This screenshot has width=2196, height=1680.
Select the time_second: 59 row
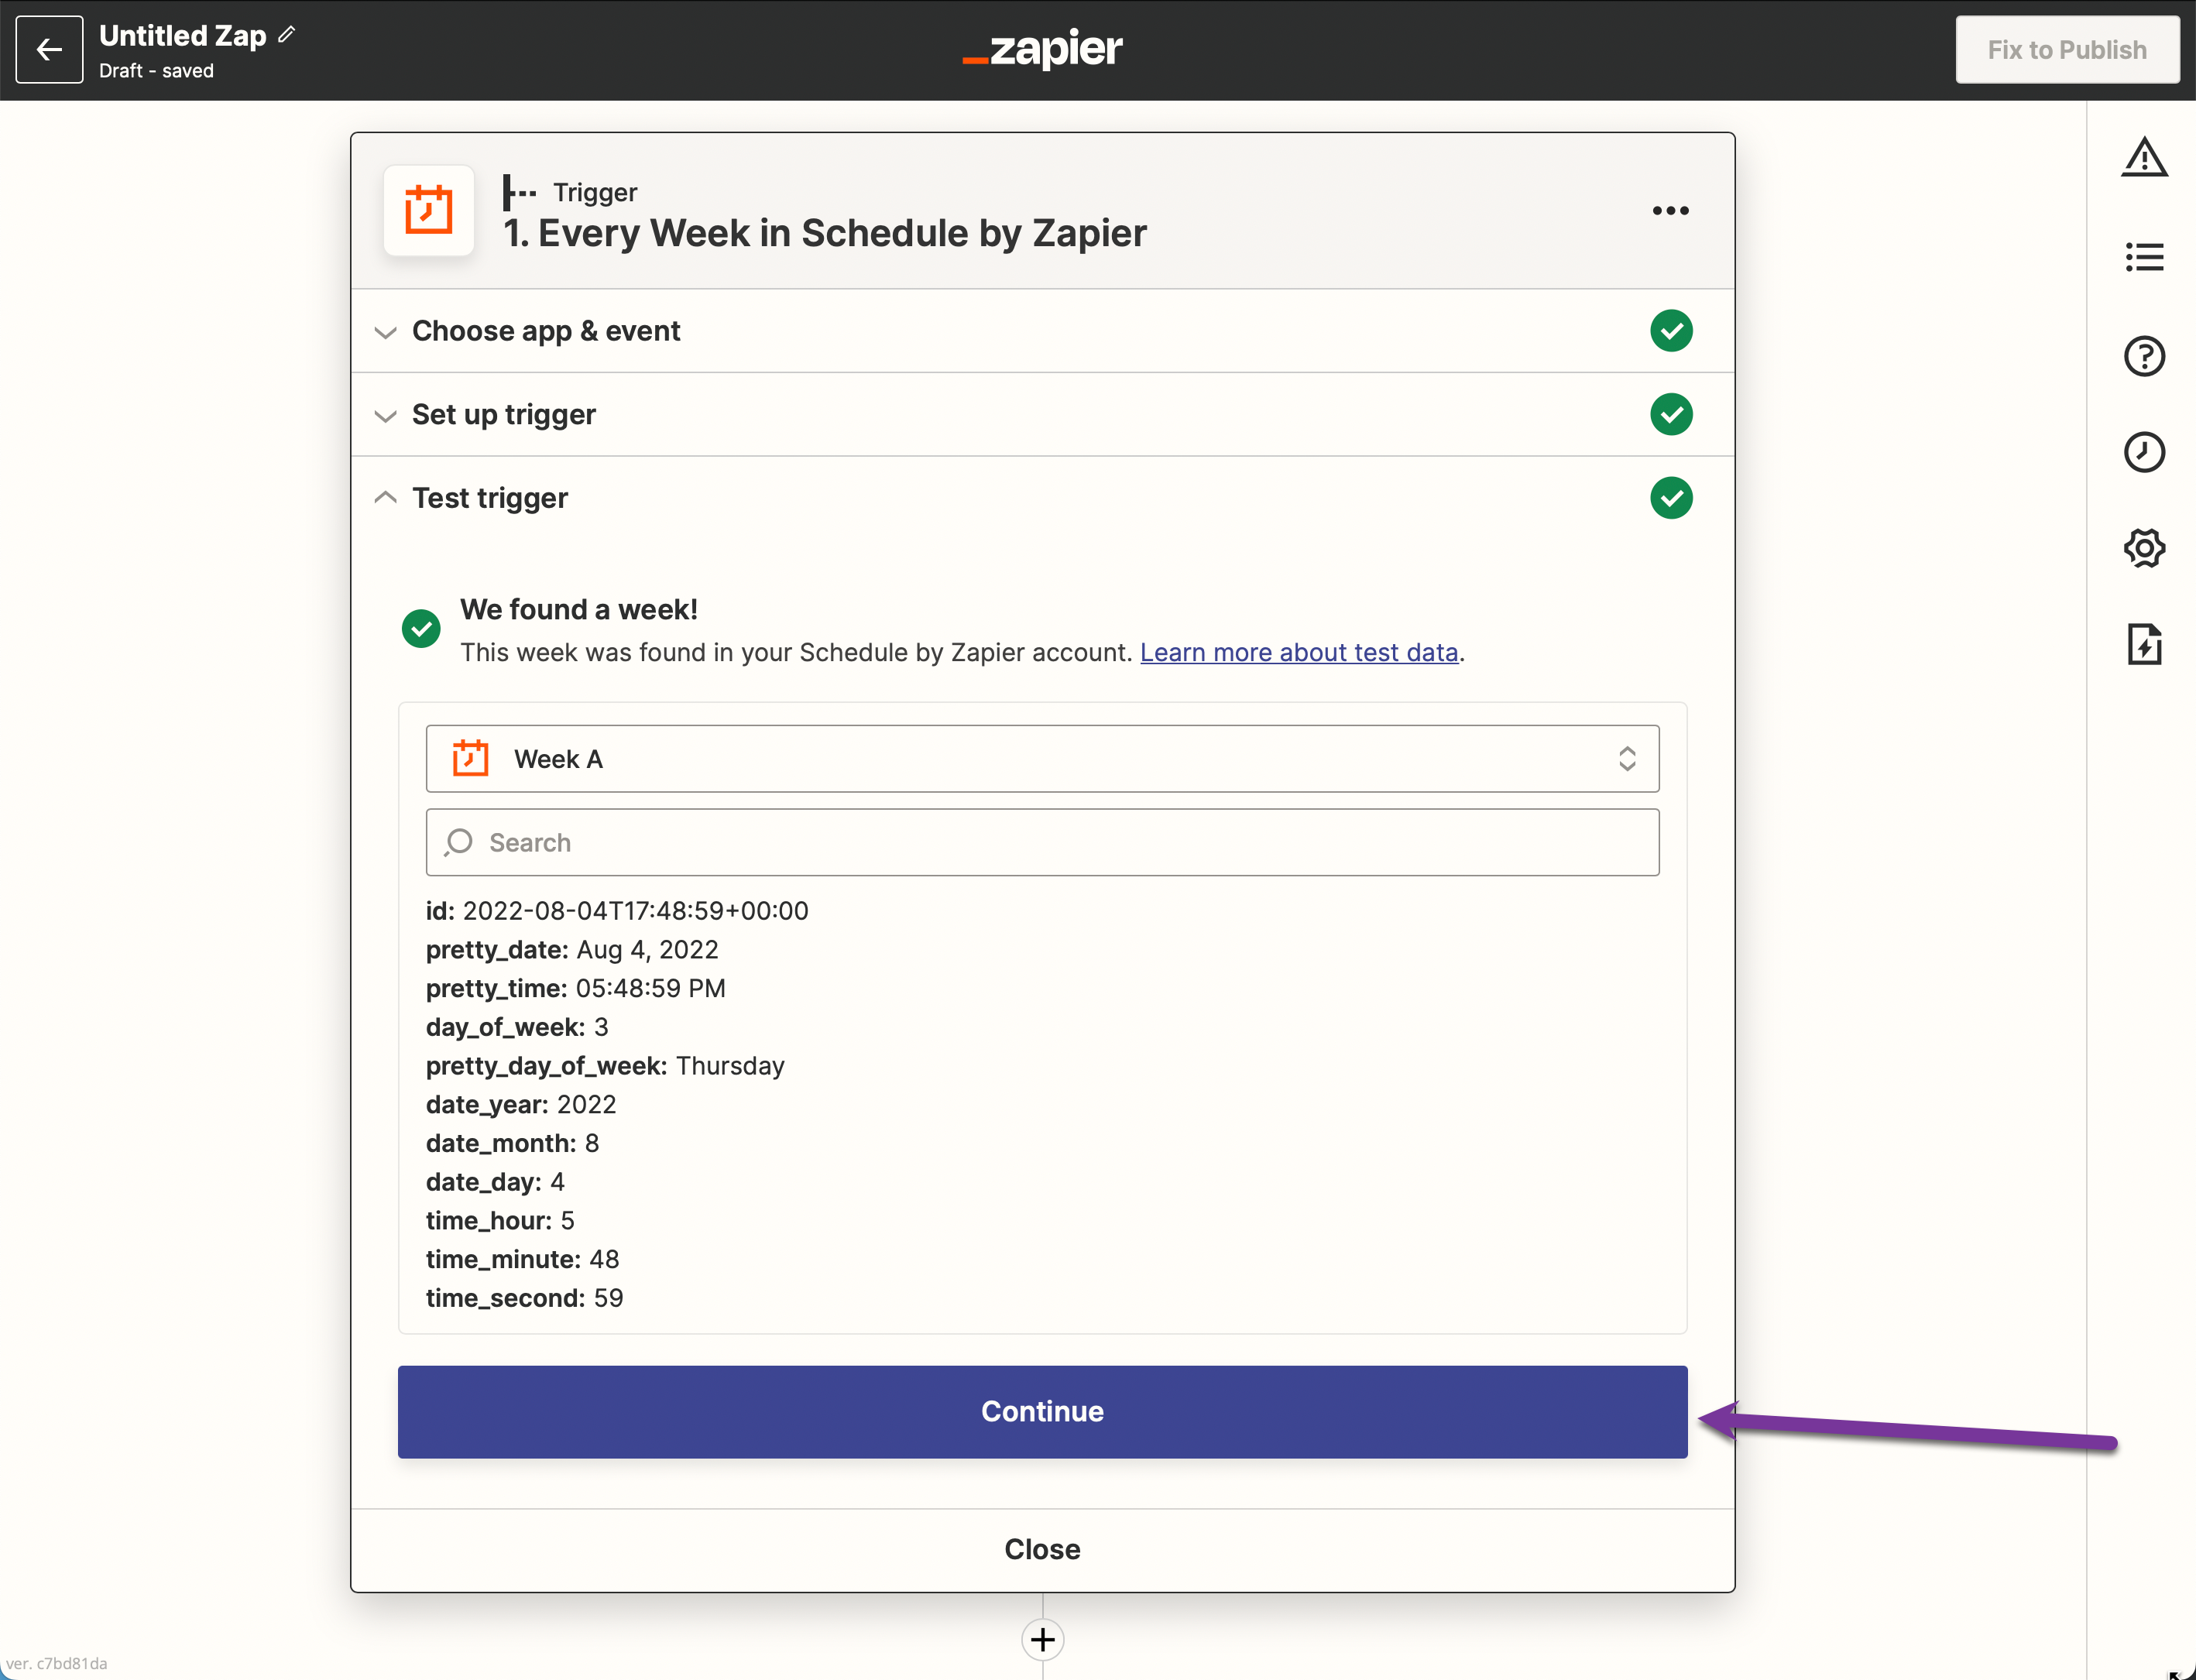[x=525, y=1298]
